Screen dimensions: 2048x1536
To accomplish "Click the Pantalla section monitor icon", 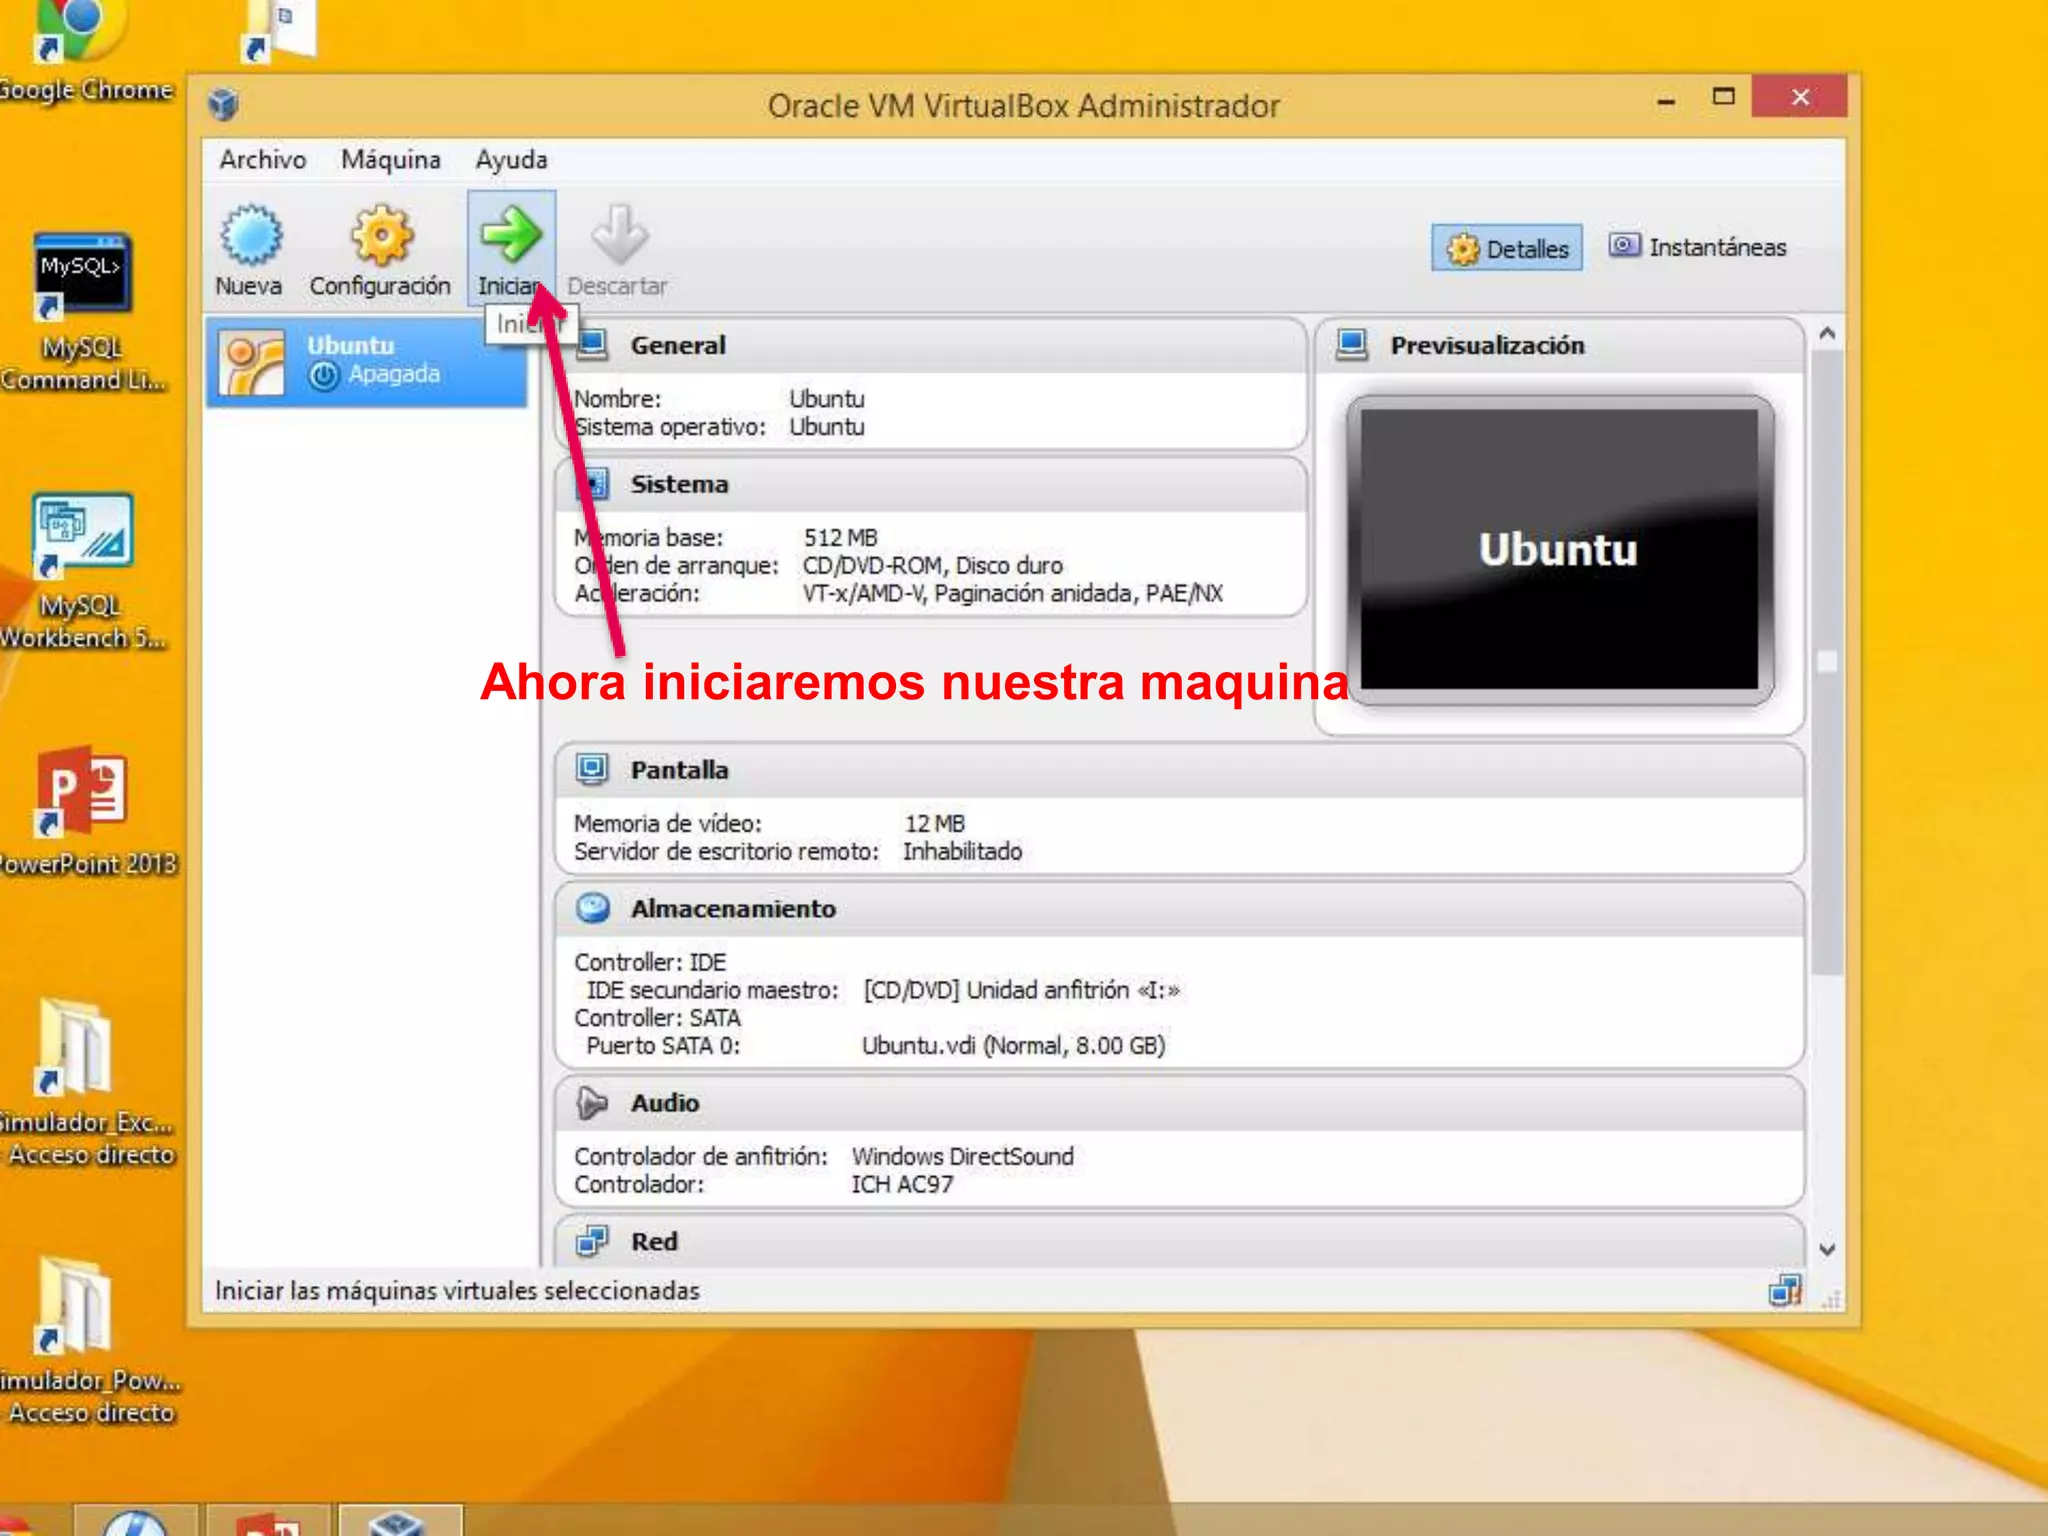I will coord(592,768).
